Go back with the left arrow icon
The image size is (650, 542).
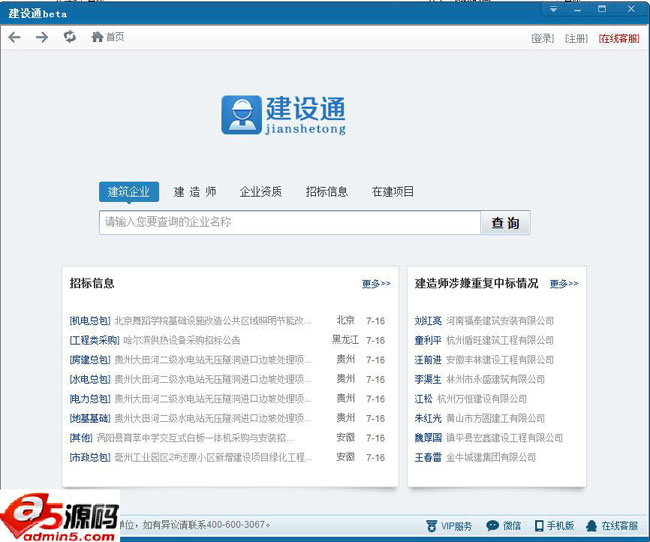tap(15, 37)
